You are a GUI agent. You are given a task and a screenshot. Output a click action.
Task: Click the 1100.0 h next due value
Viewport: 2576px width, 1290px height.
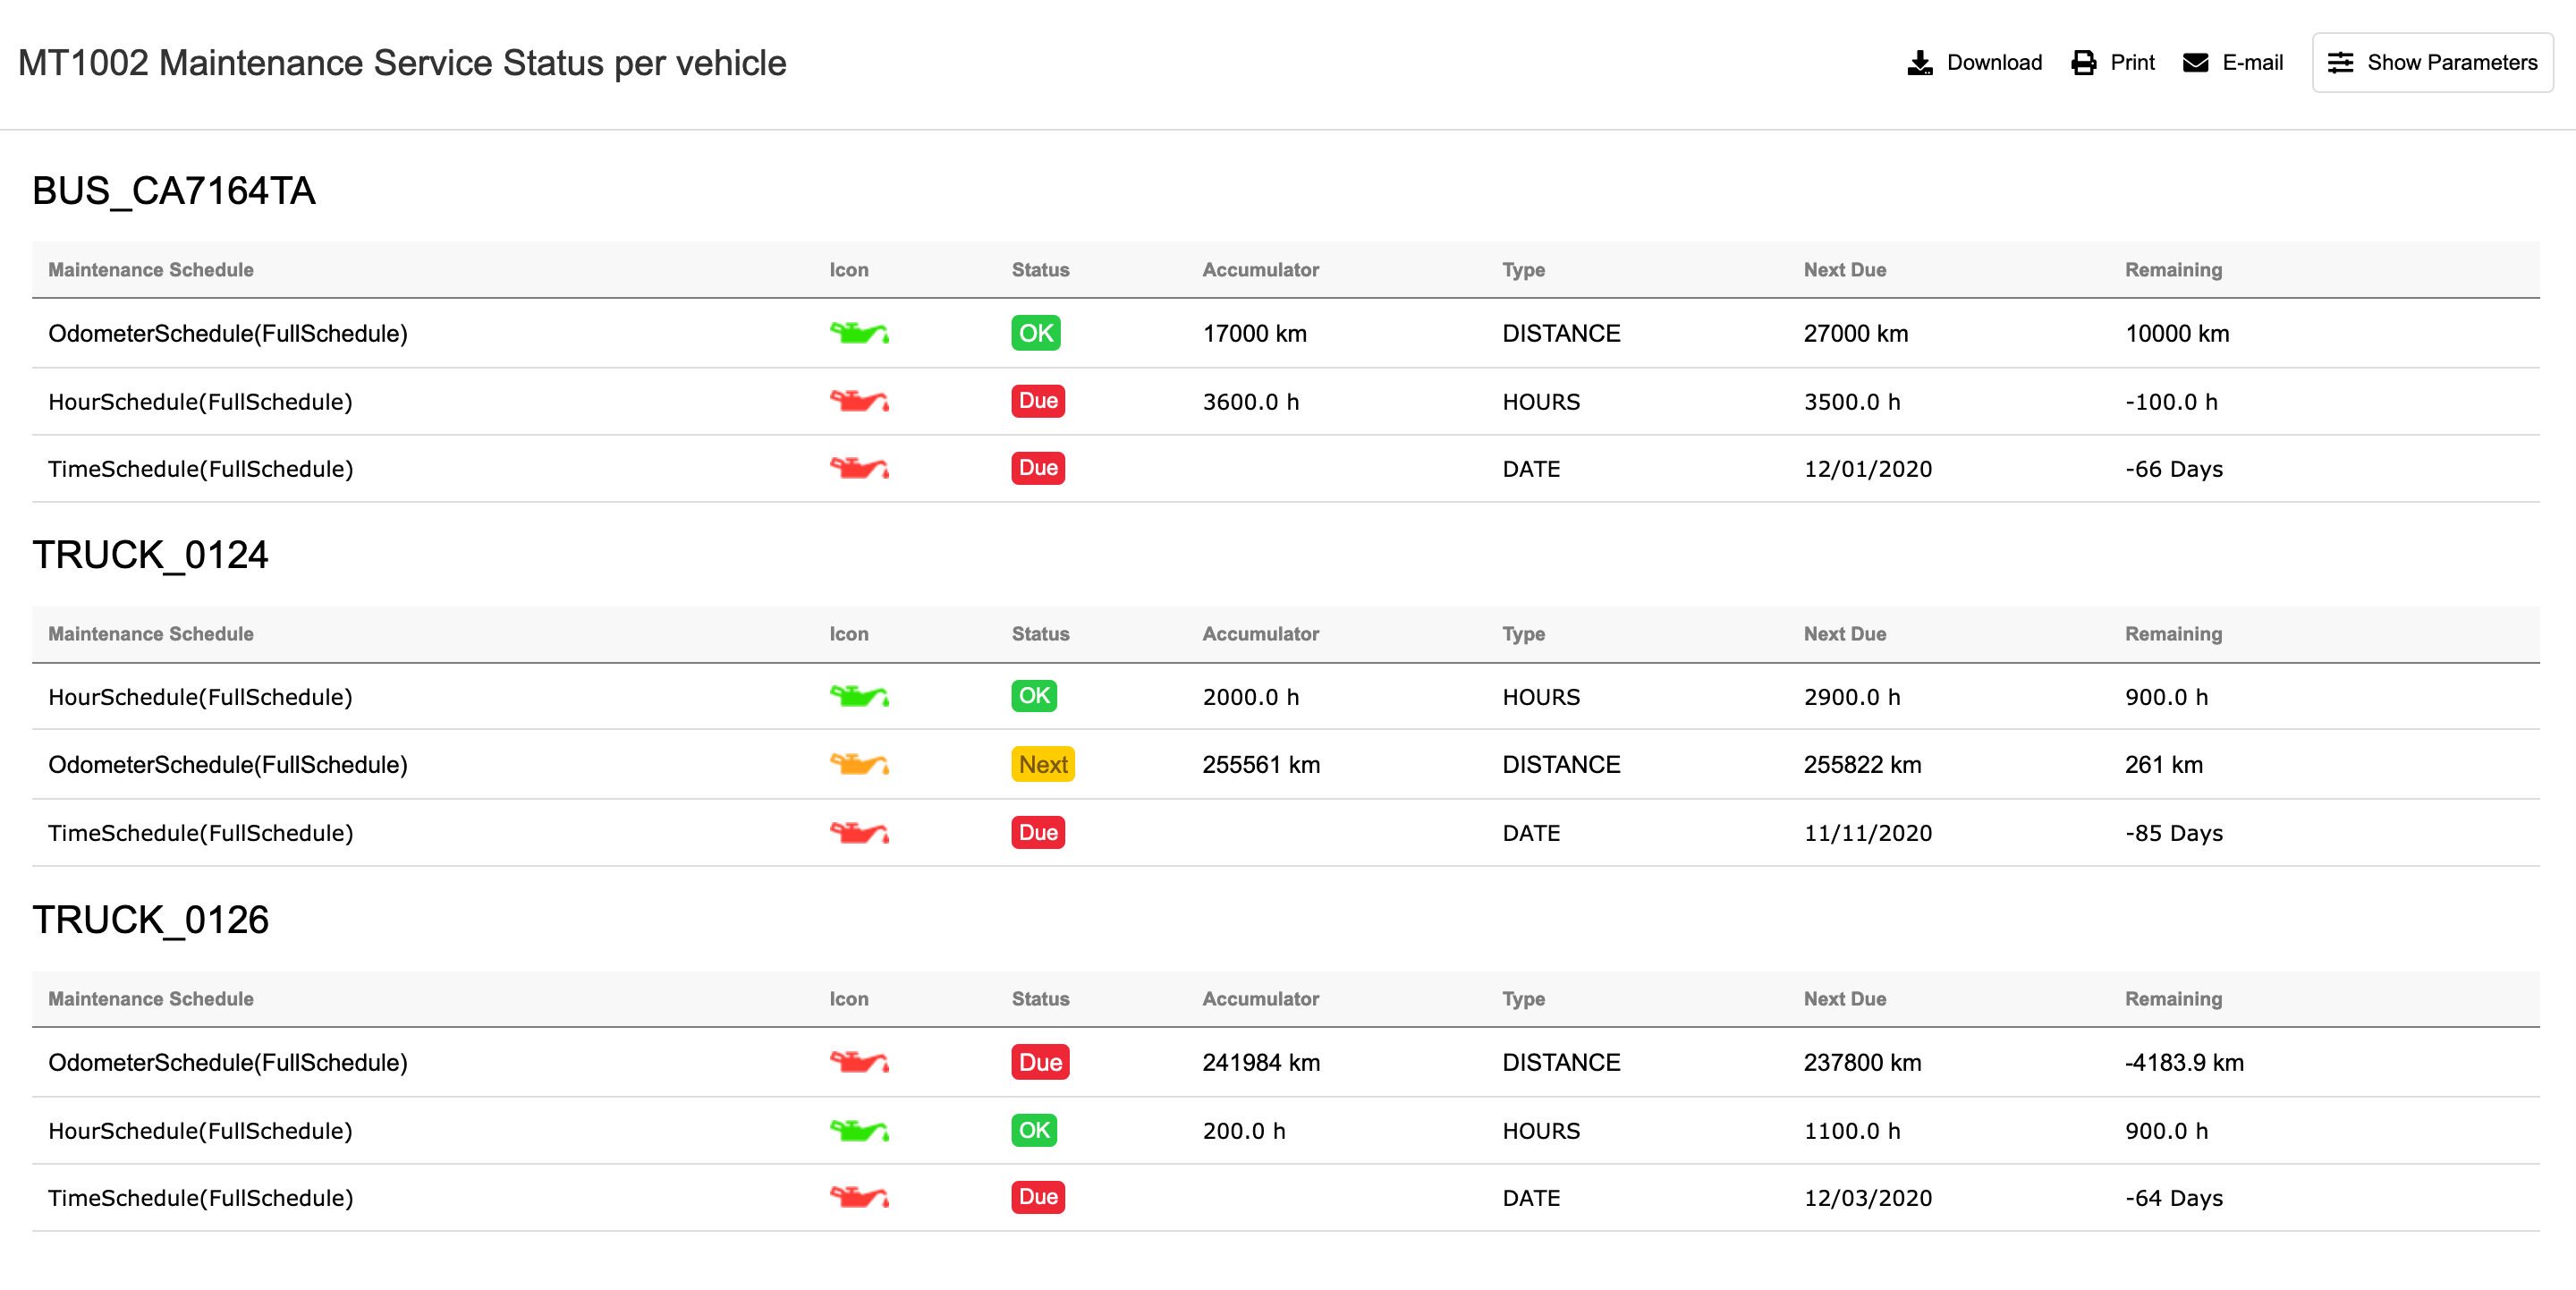coord(1852,1130)
